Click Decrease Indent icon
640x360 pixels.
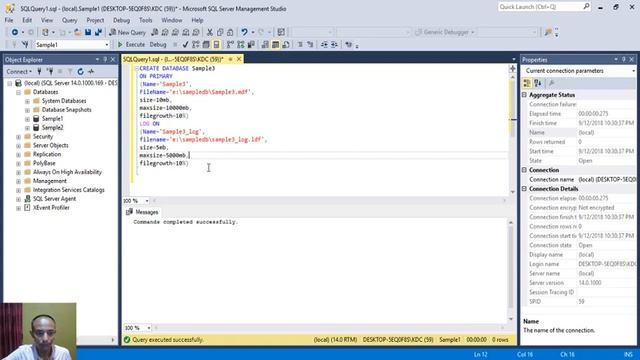coord(324,44)
